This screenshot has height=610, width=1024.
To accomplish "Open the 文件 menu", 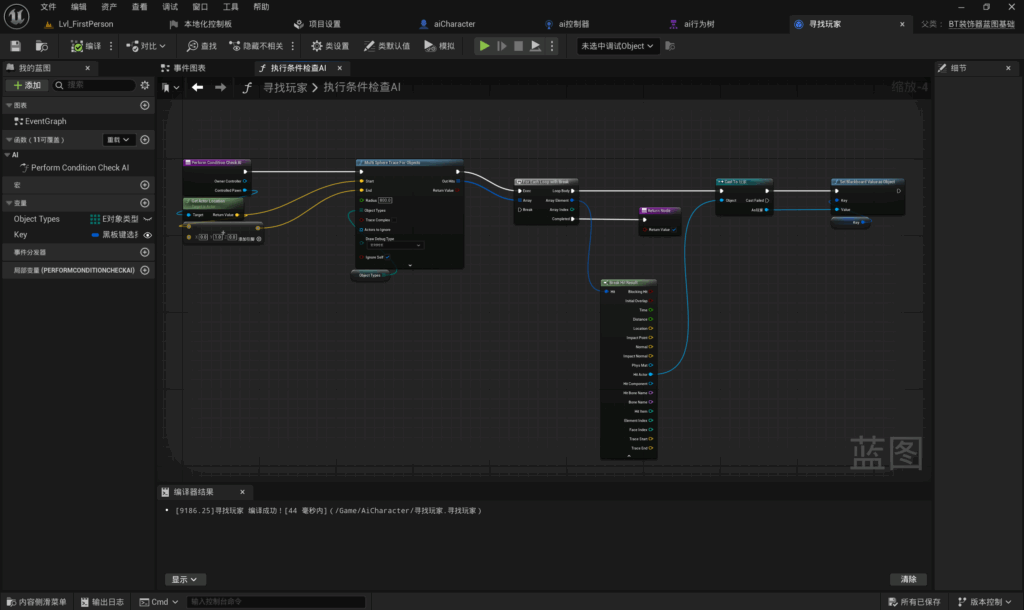I will [x=48, y=7].
